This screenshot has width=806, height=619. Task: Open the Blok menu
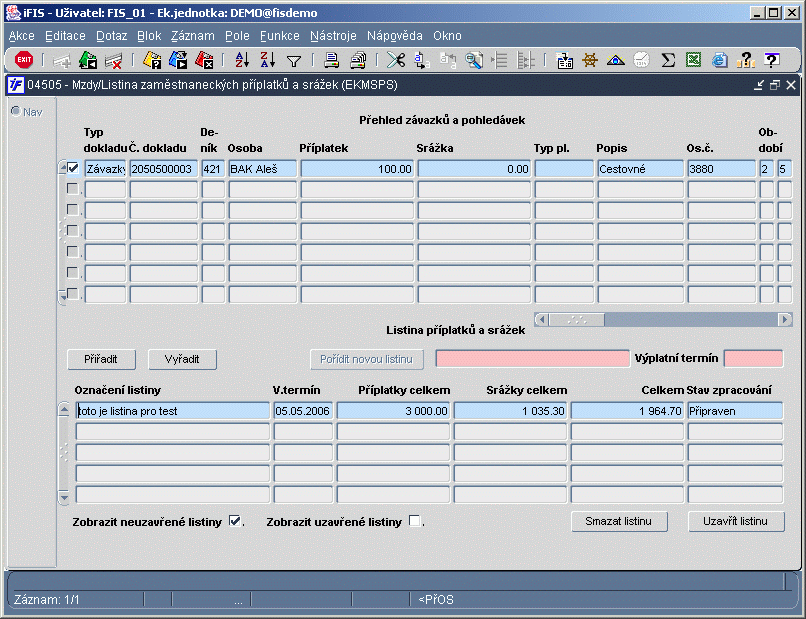click(149, 36)
